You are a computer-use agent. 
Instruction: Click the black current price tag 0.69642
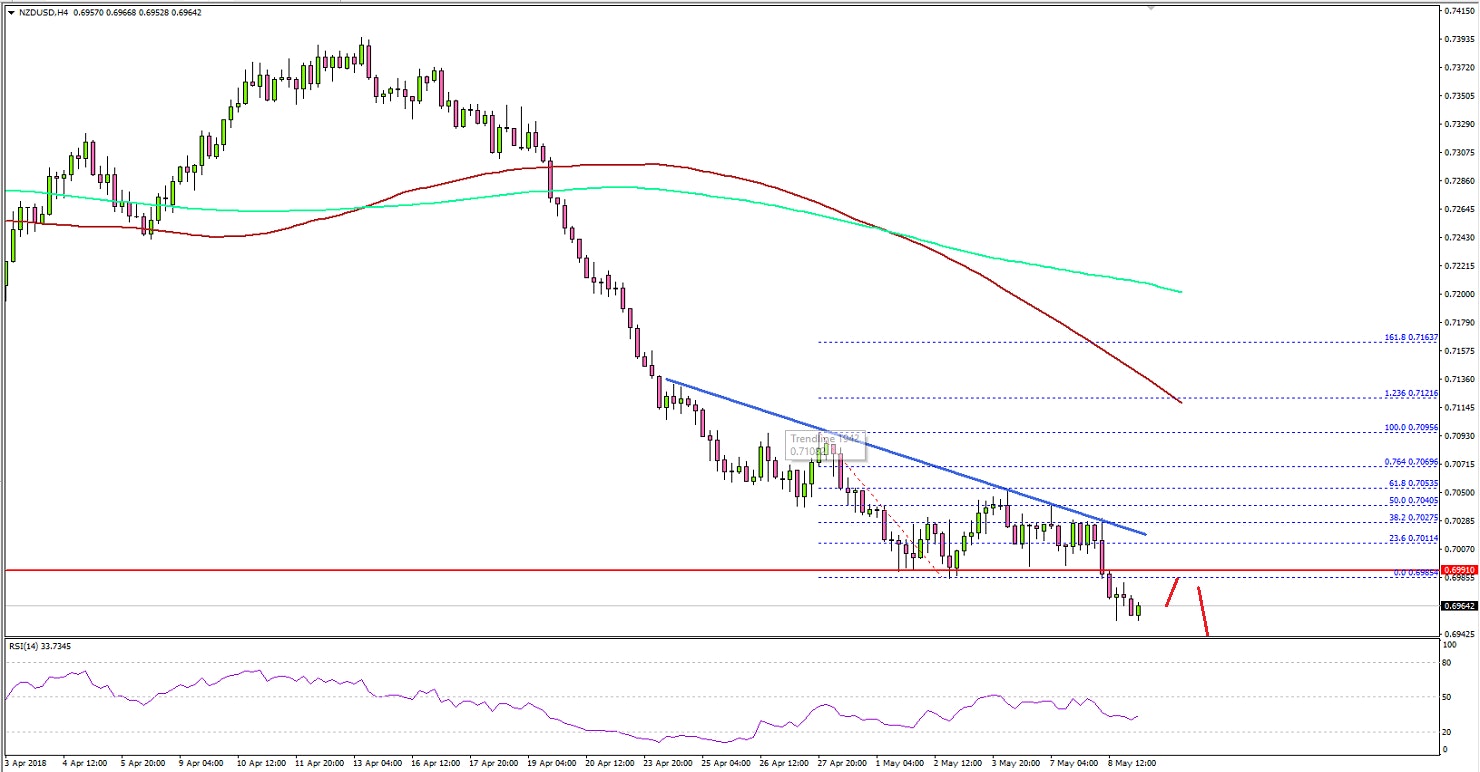(x=1458, y=606)
